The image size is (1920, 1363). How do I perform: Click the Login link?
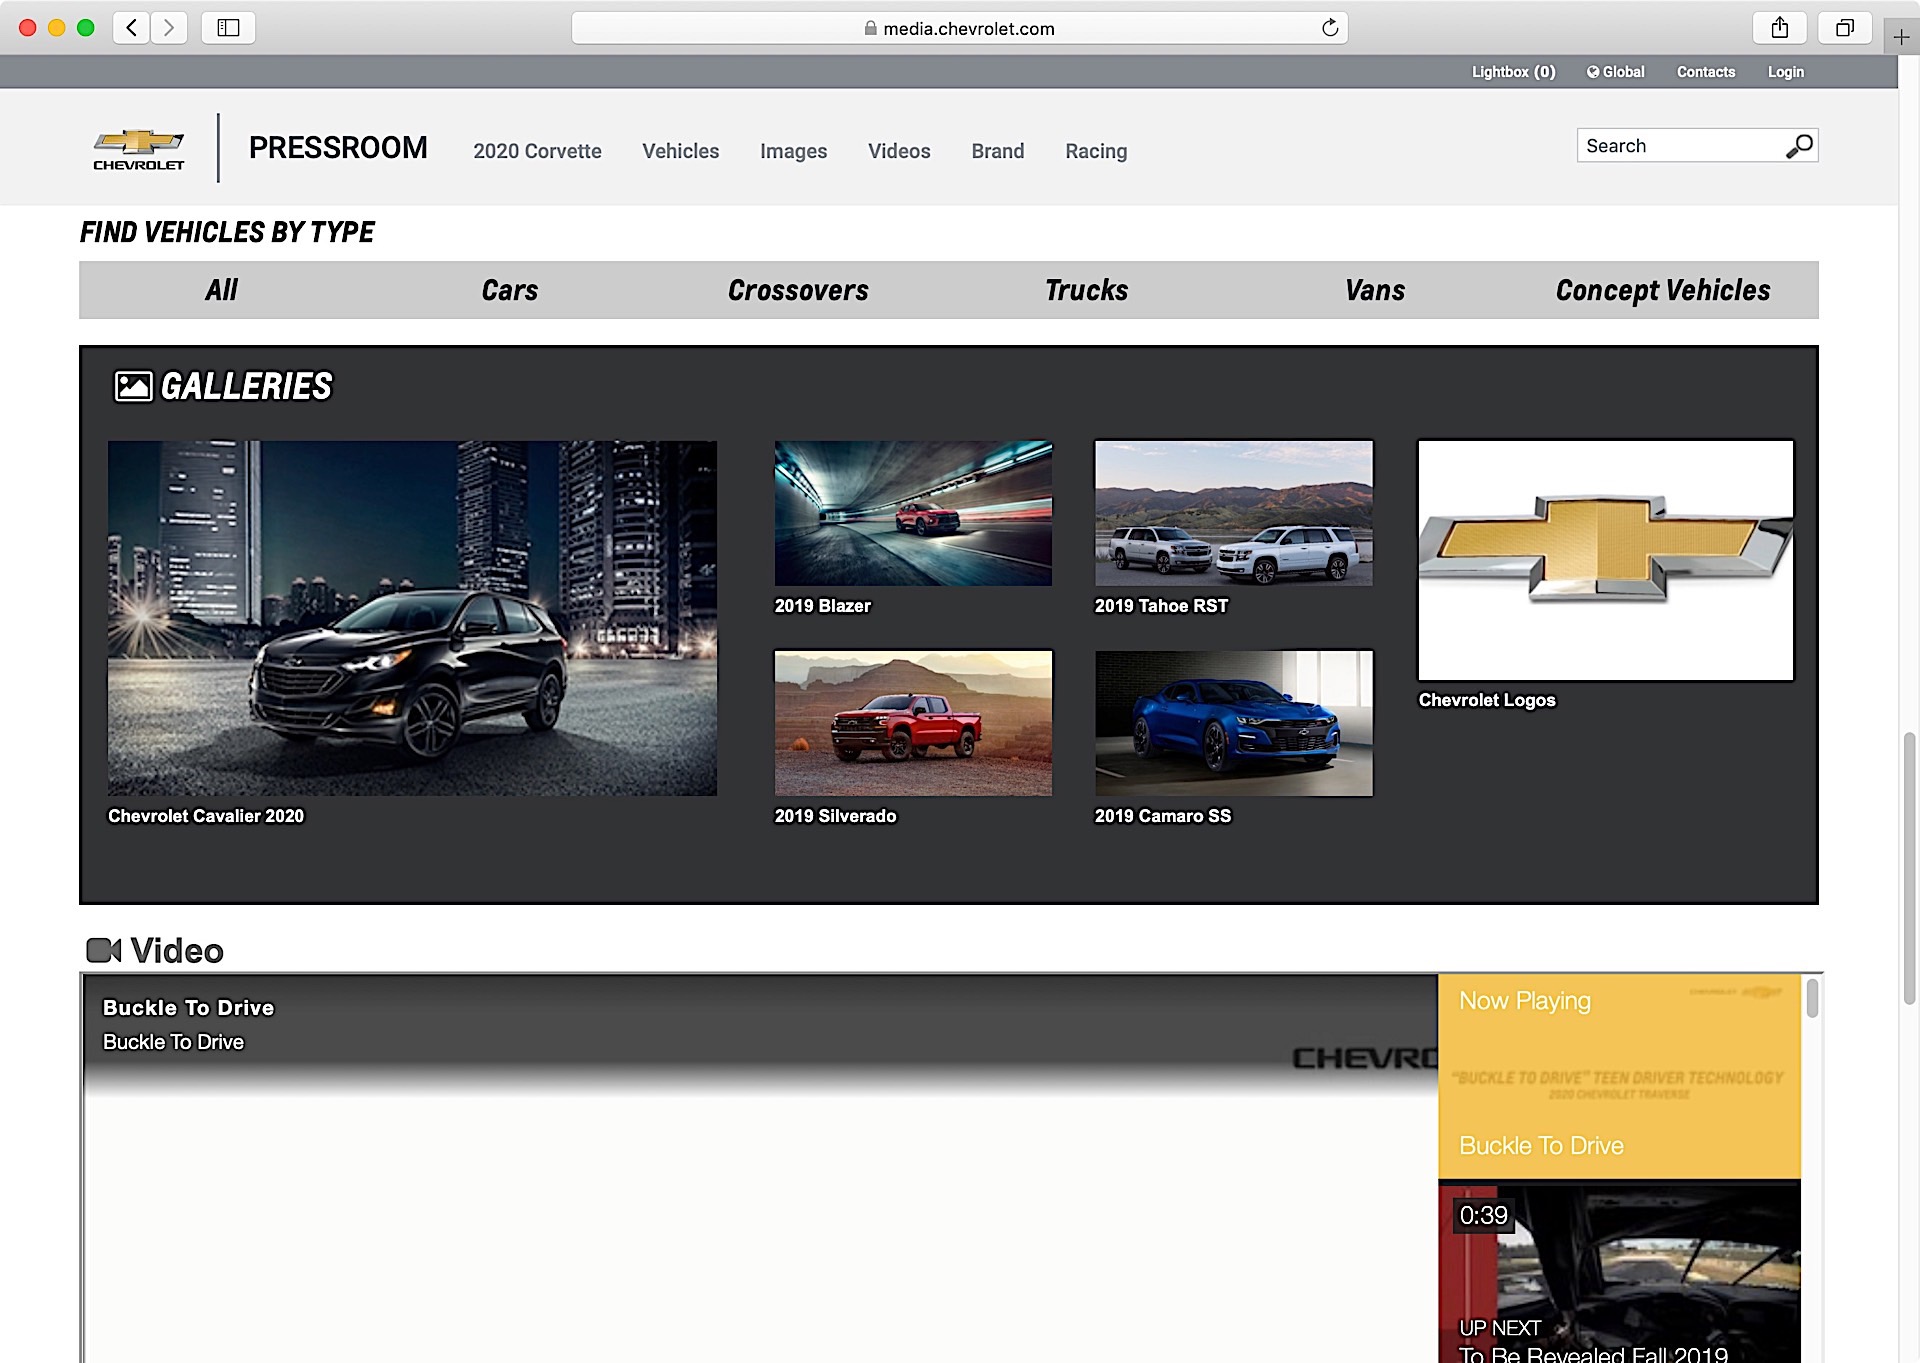click(x=1785, y=72)
